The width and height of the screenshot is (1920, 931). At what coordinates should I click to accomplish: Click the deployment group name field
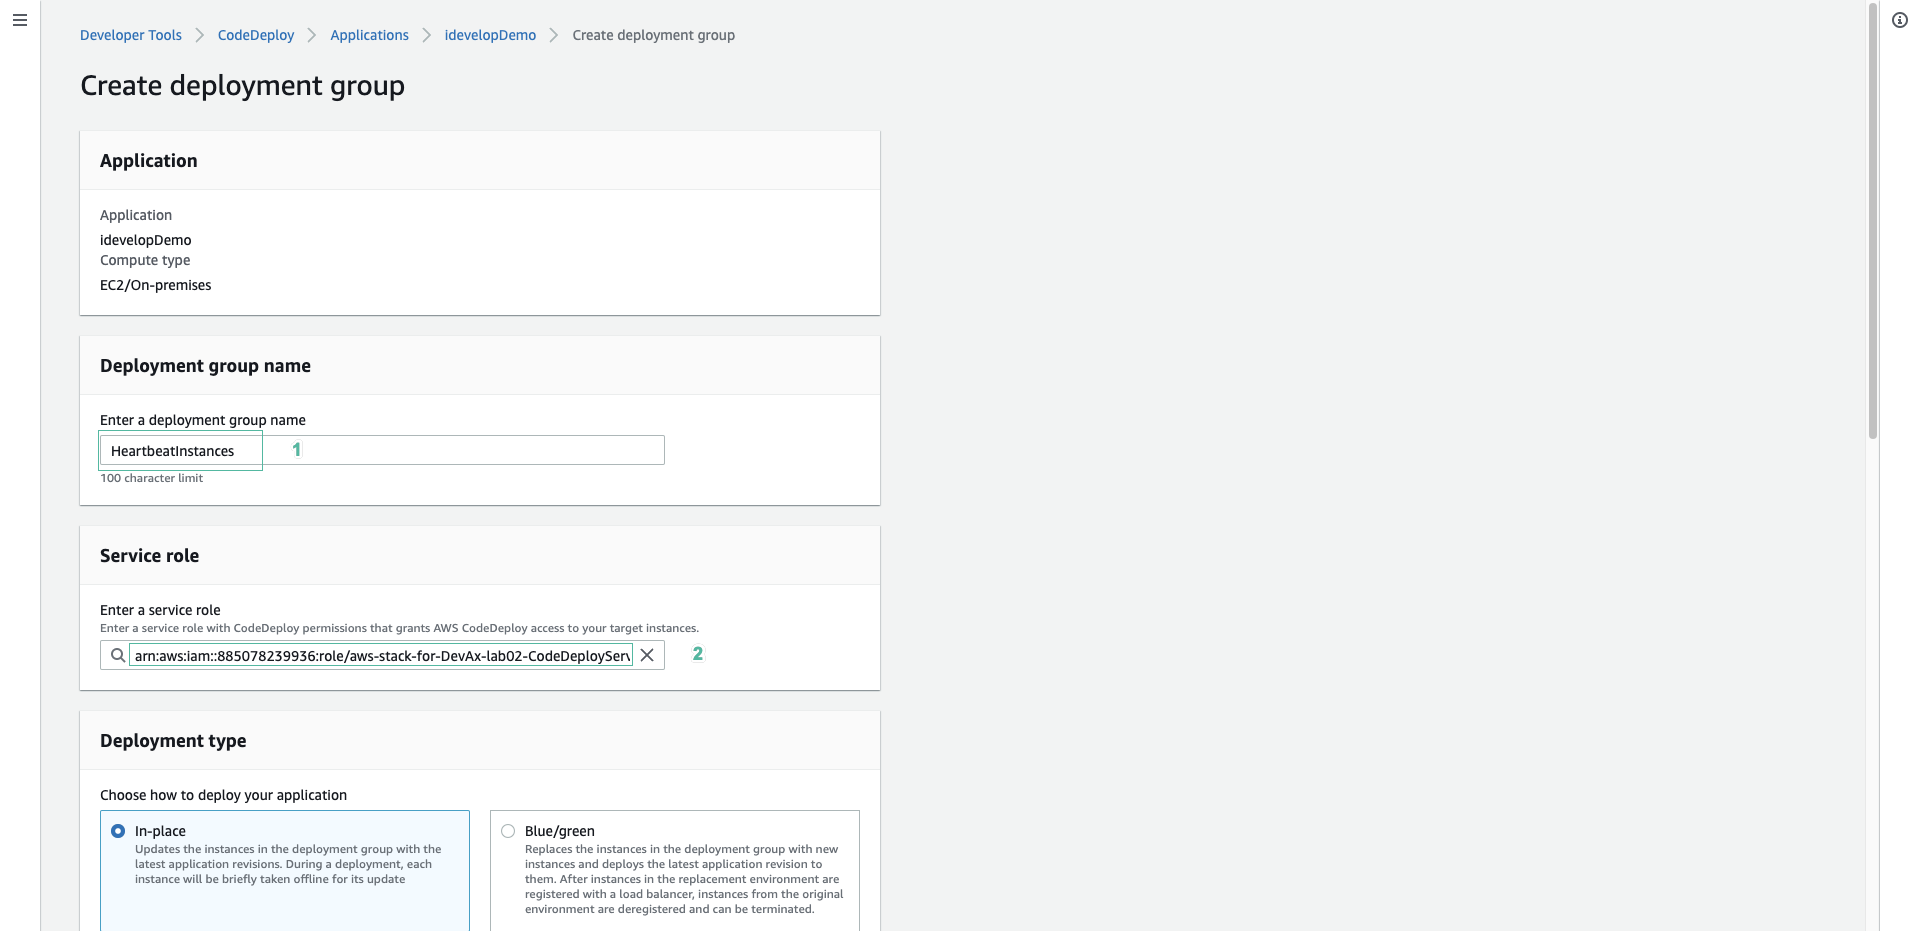tap(382, 450)
